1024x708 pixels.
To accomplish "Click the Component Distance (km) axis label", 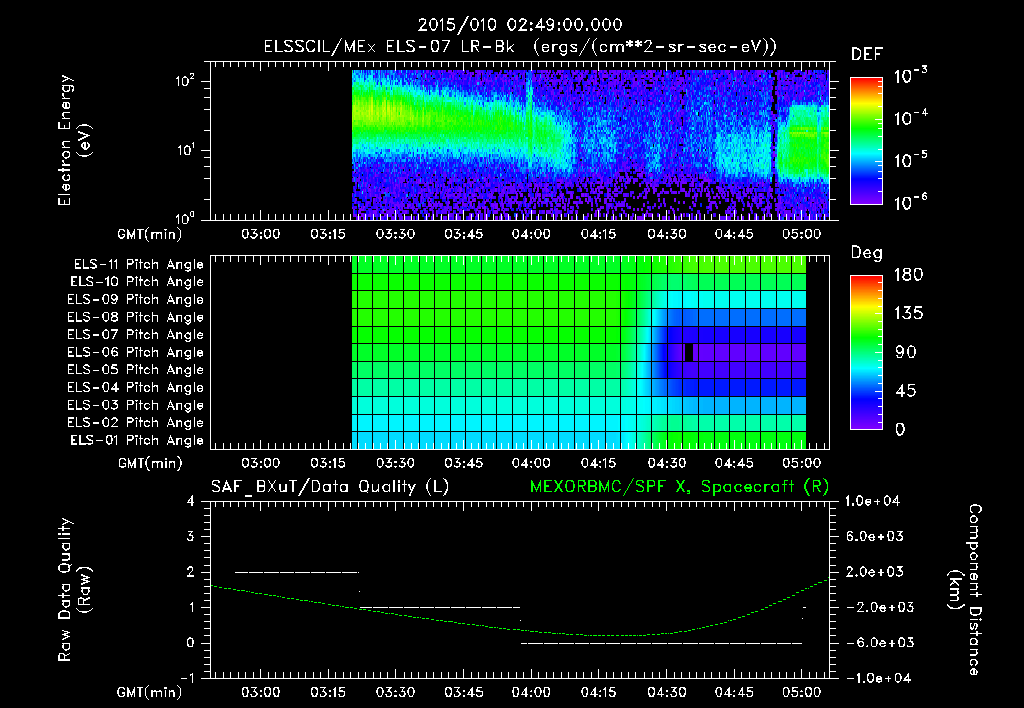I will (965, 590).
